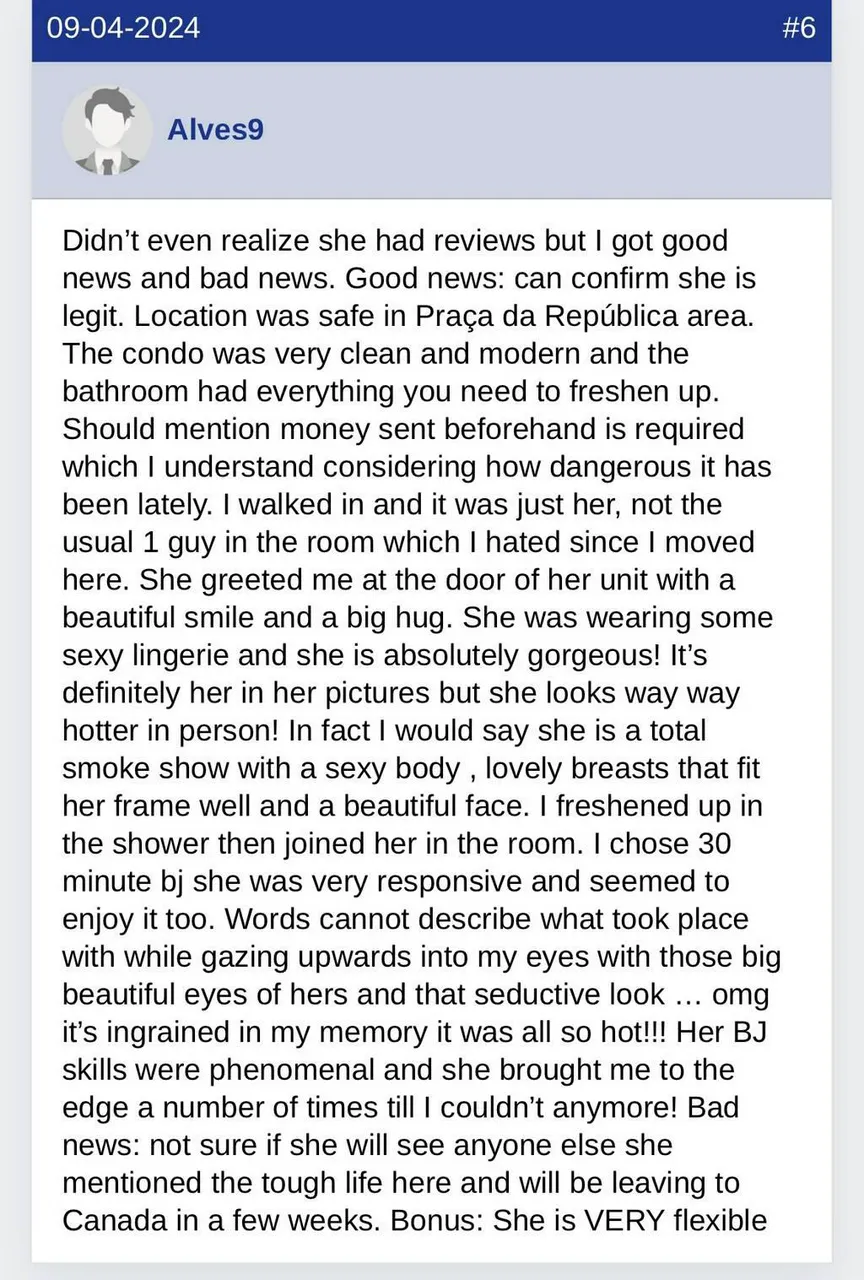Open the Alves9 username profile link
Image resolution: width=864 pixels, height=1280 pixels.
coord(215,130)
